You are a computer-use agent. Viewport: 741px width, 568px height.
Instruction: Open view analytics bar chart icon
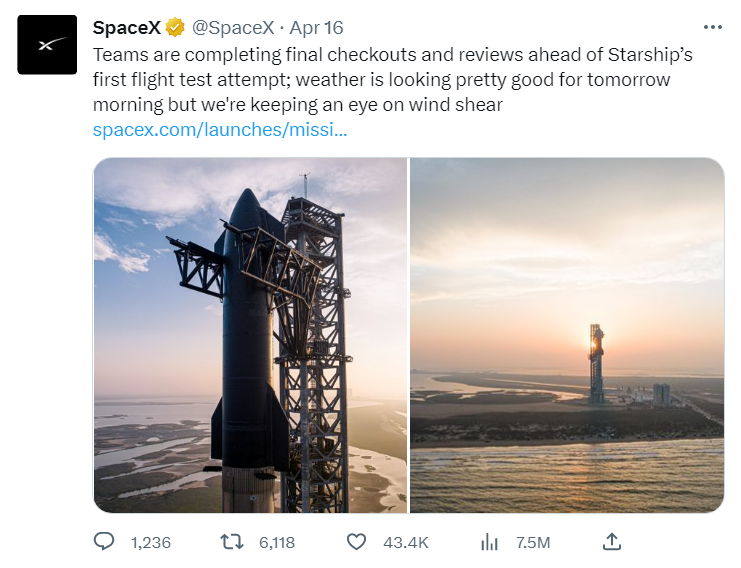pos(489,541)
